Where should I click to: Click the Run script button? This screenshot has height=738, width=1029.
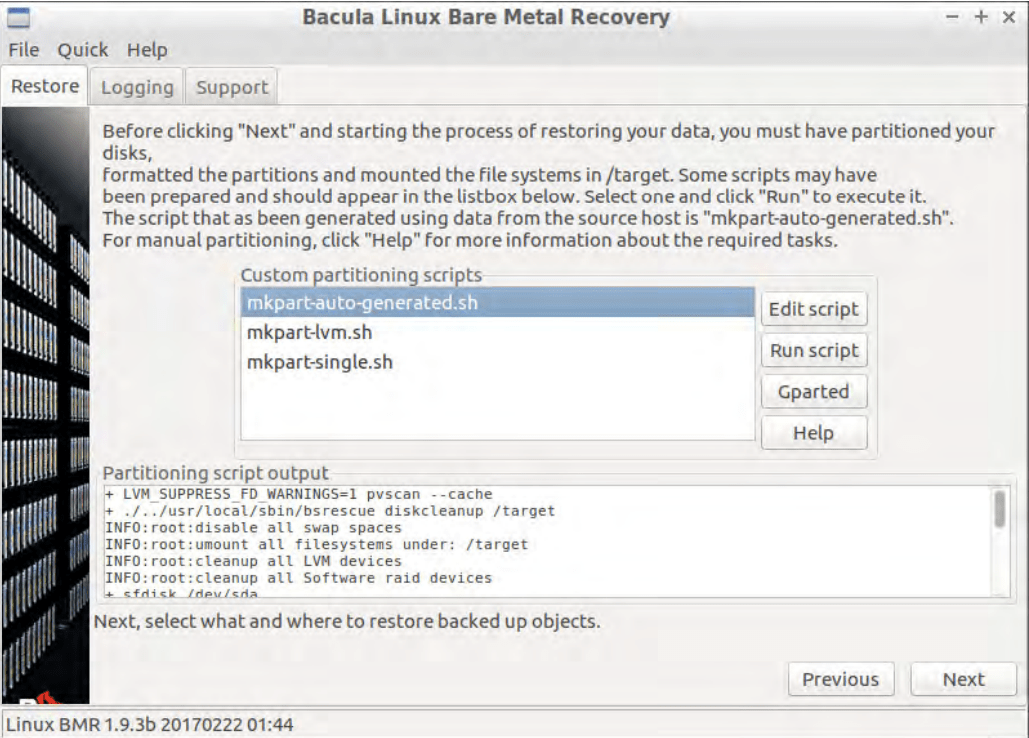click(813, 350)
